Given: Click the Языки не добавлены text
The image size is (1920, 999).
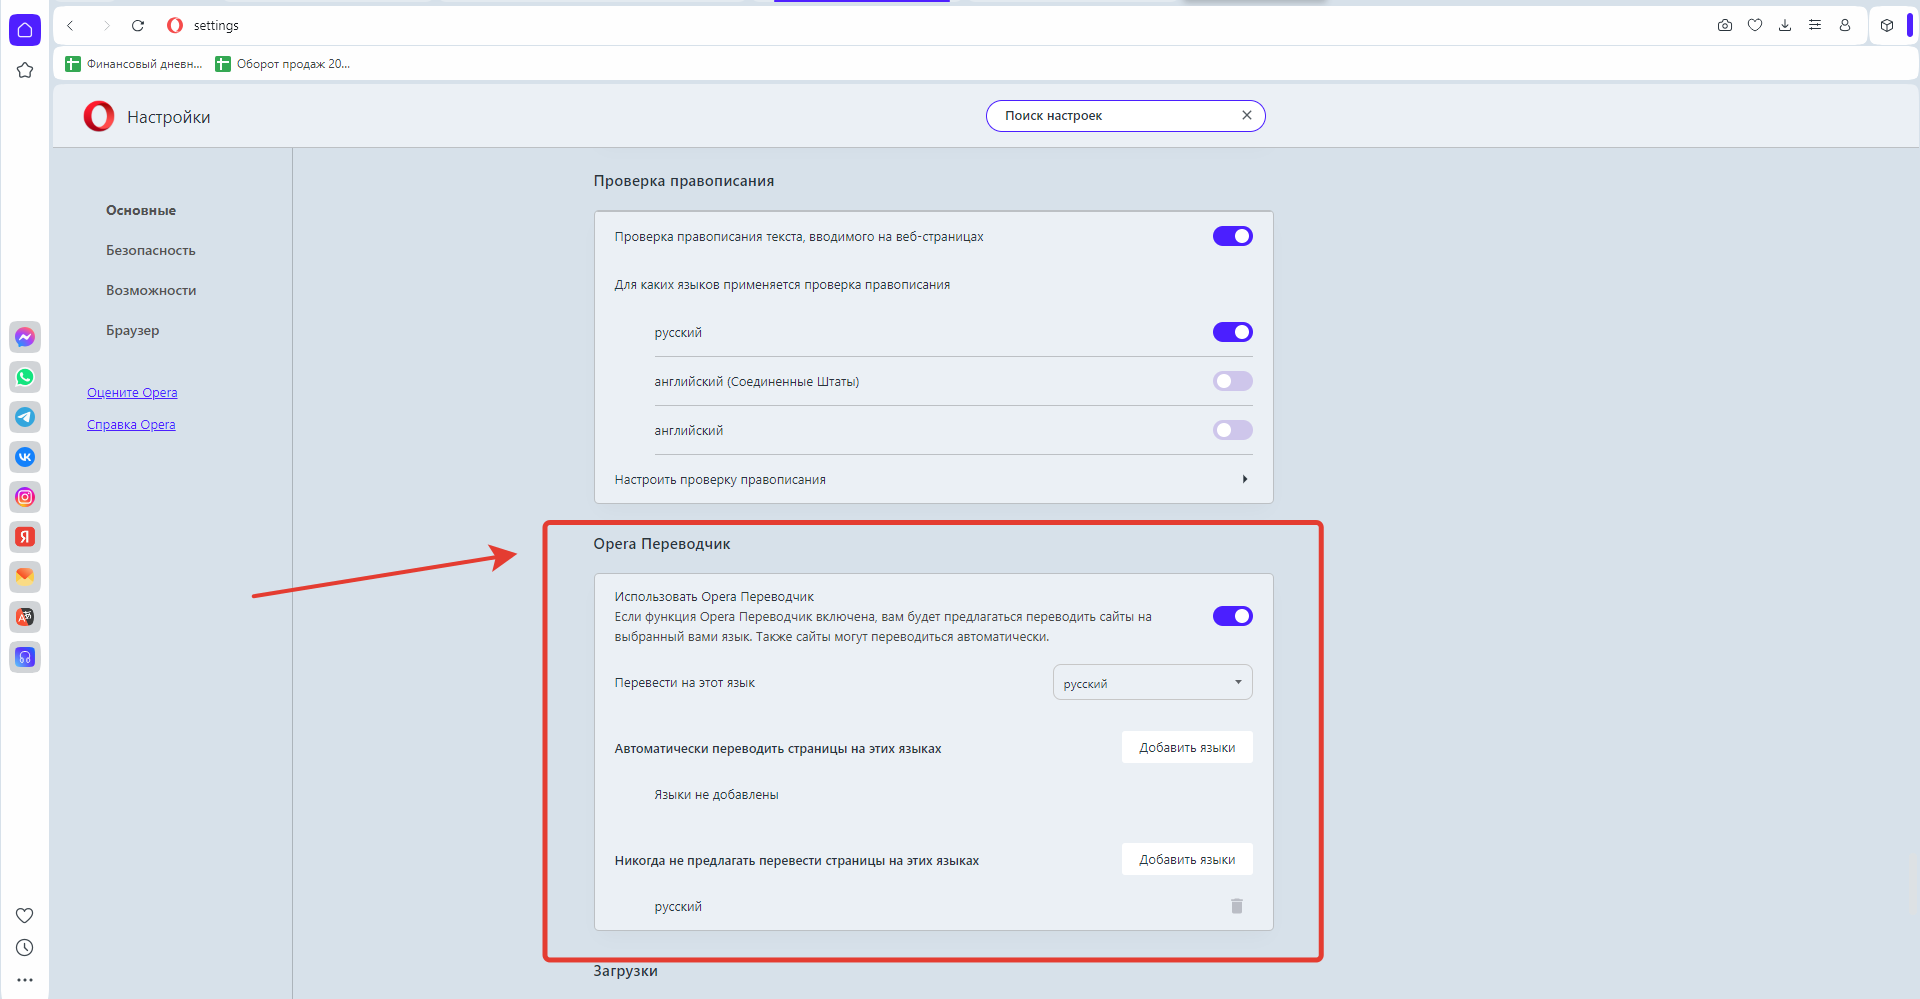Looking at the screenshot, I should pyautogui.click(x=716, y=795).
